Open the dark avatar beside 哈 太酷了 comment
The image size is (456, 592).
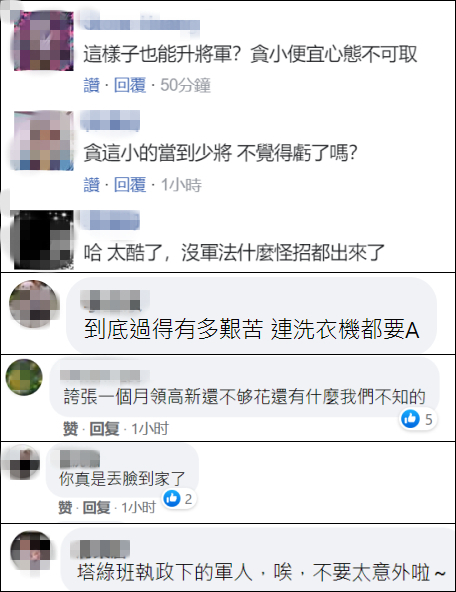click(44, 240)
